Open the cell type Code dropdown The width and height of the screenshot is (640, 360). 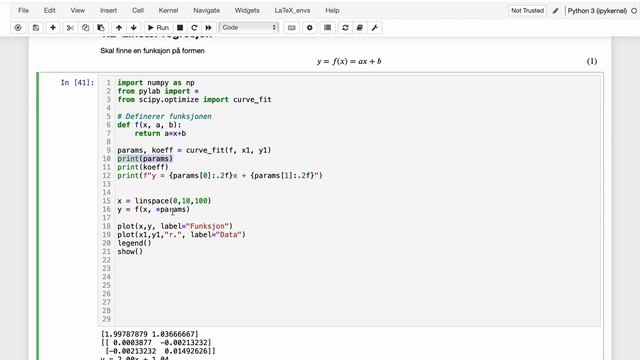[249, 27]
